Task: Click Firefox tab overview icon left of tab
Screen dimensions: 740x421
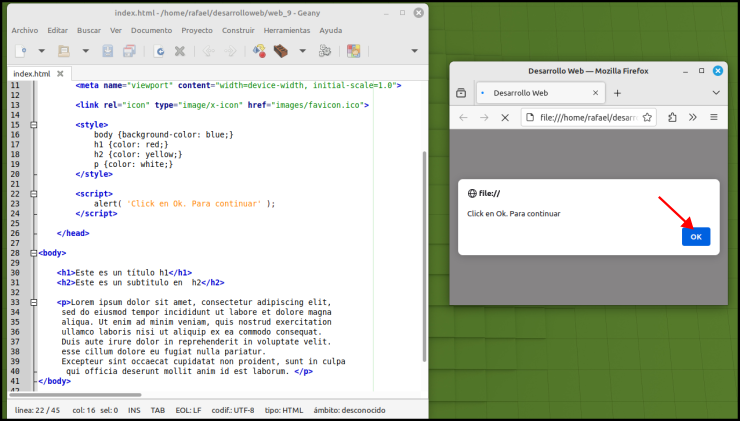Action: (x=461, y=93)
